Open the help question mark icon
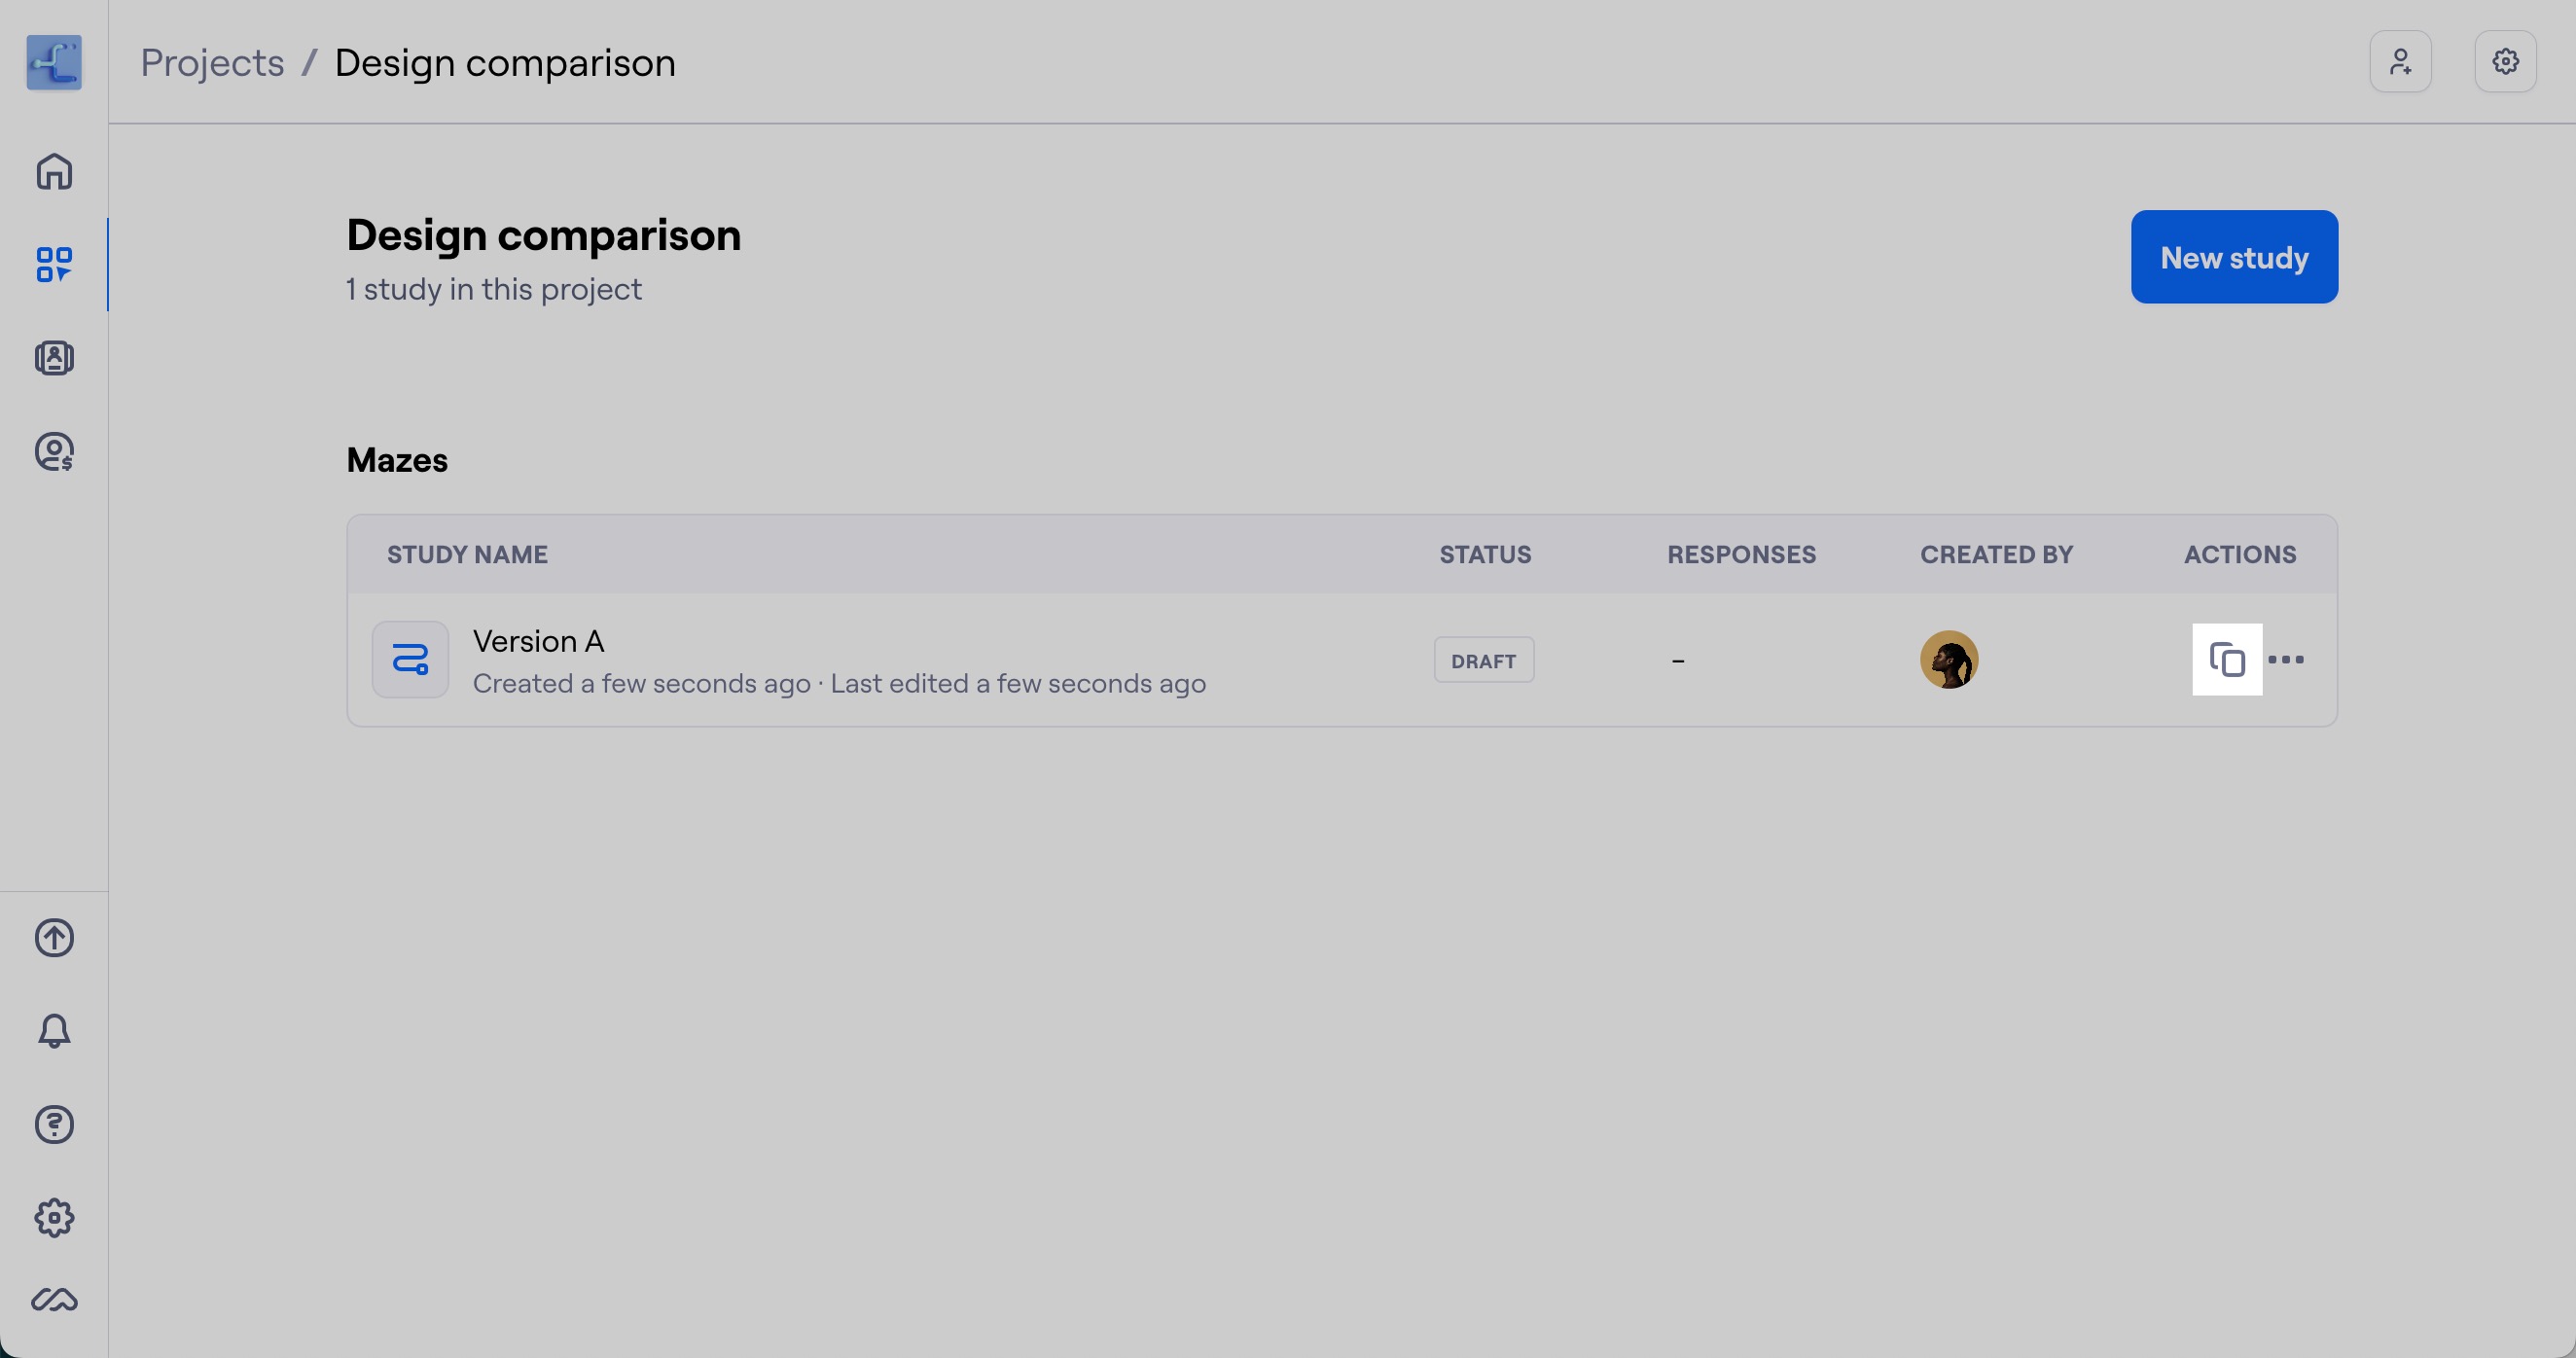The width and height of the screenshot is (2576, 1358). (x=54, y=1125)
